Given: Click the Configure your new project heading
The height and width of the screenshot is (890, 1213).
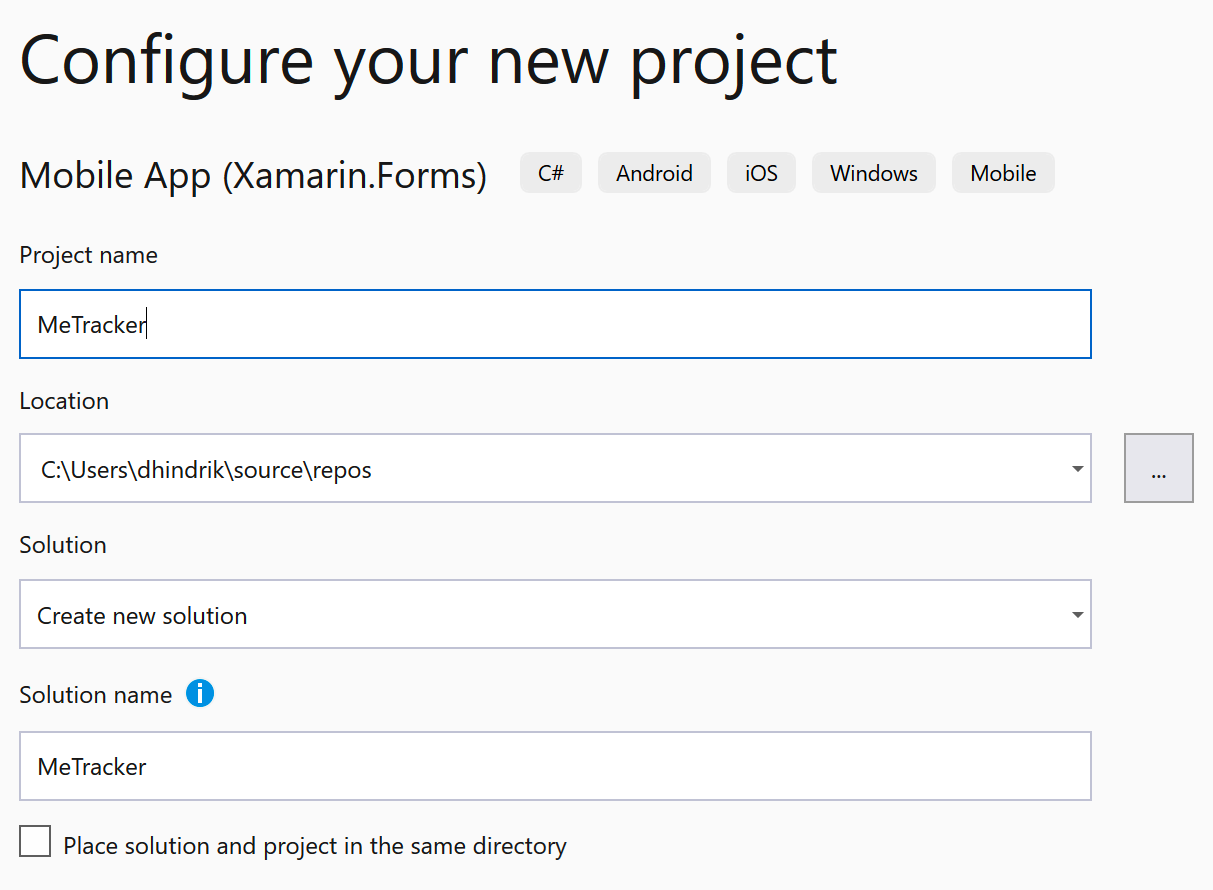Looking at the screenshot, I should click(x=428, y=62).
